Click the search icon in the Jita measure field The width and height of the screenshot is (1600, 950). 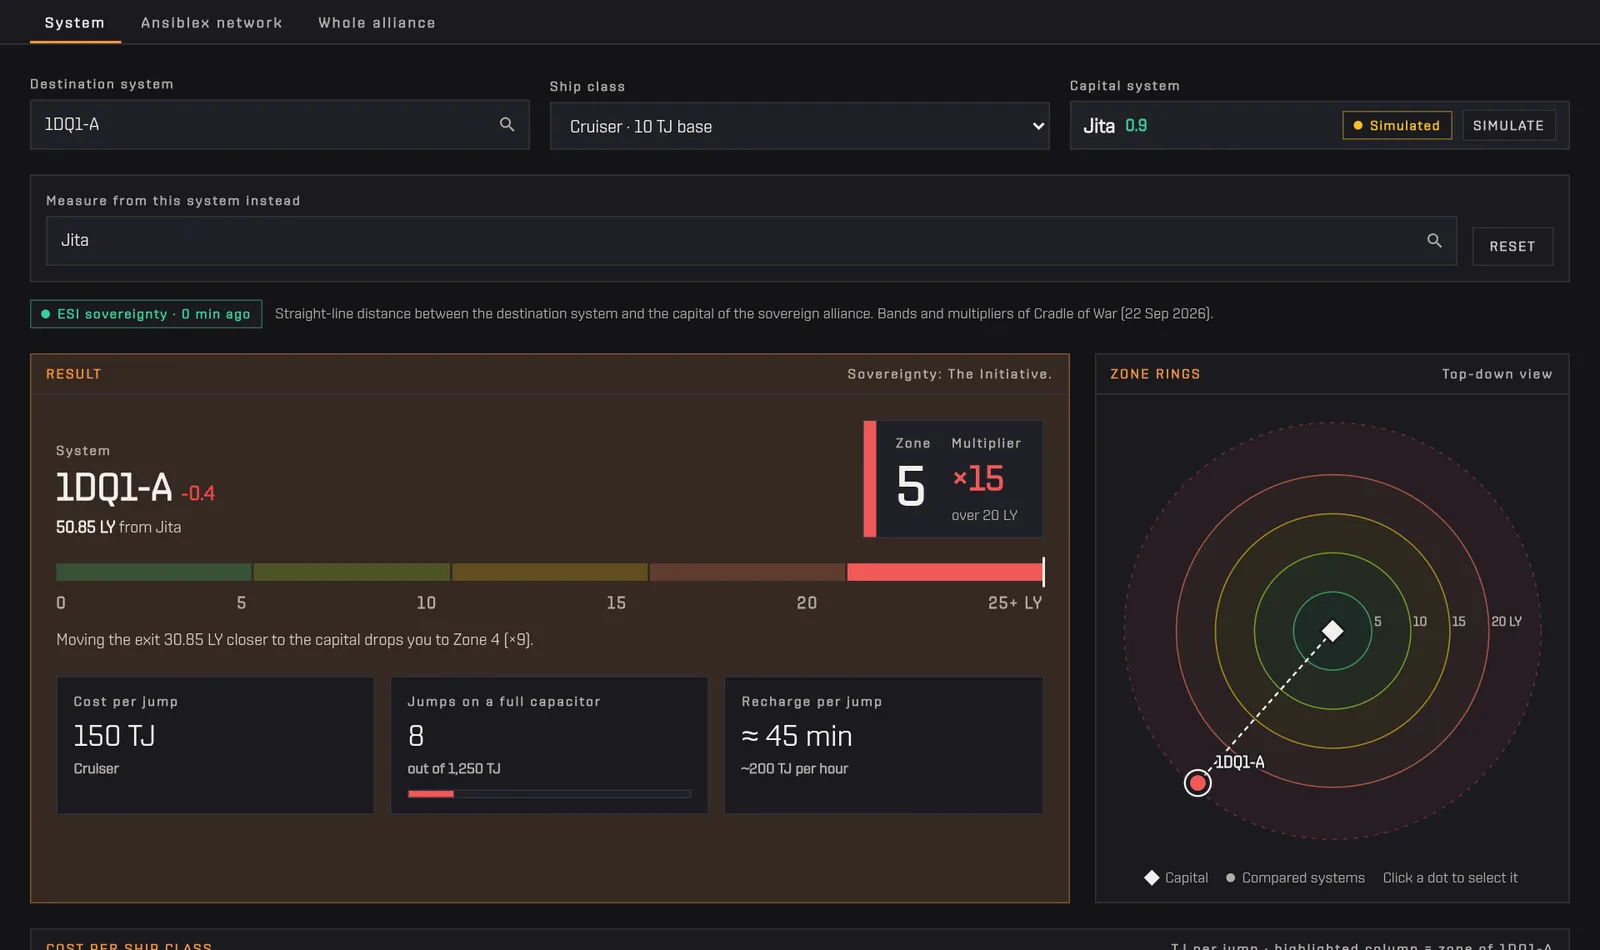1434,241
